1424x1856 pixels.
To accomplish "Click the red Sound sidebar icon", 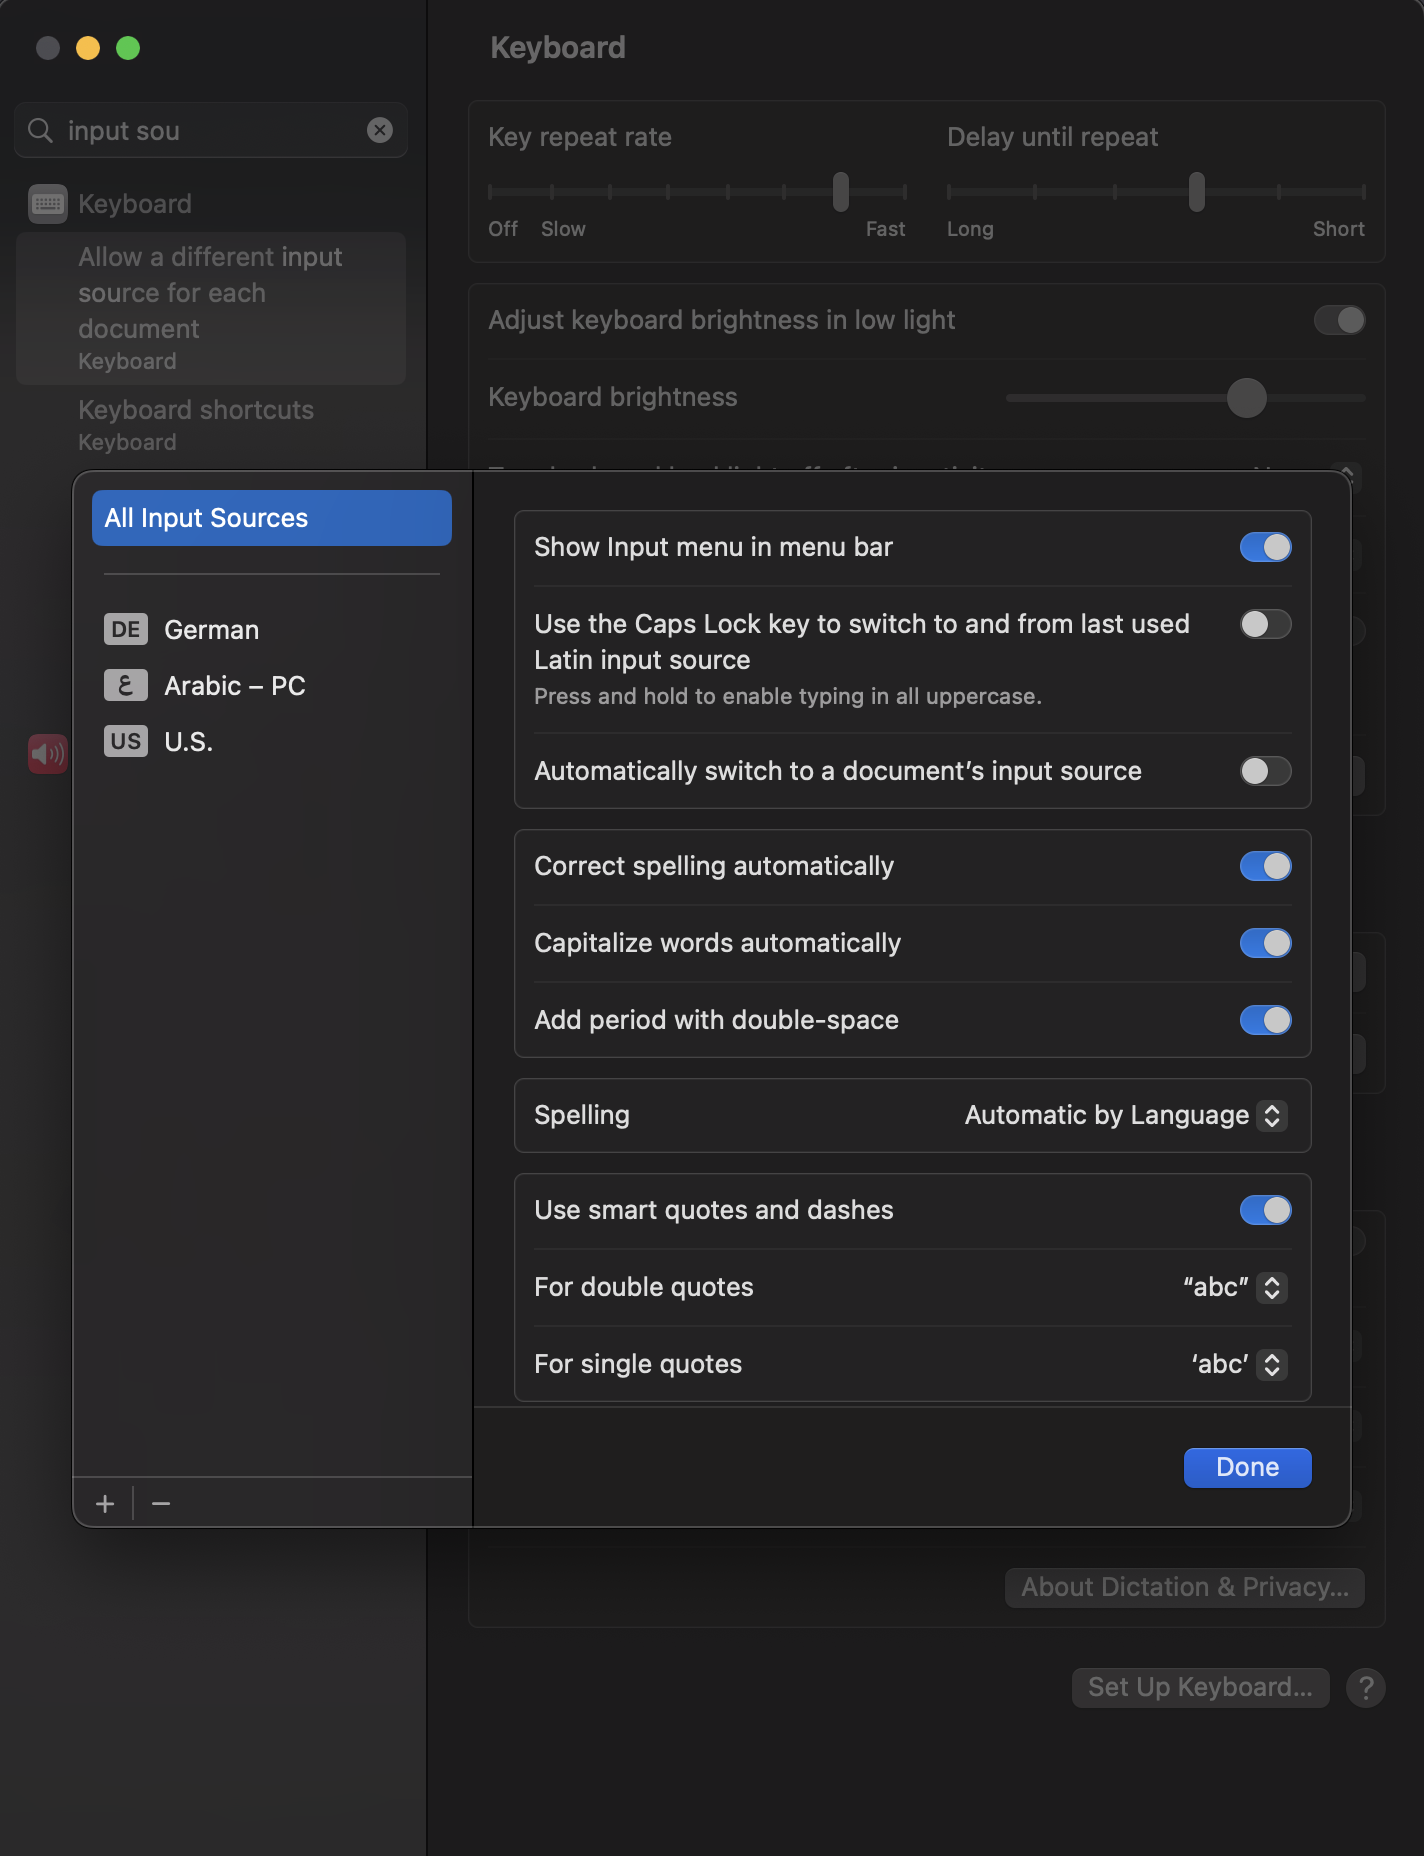I will 48,753.
